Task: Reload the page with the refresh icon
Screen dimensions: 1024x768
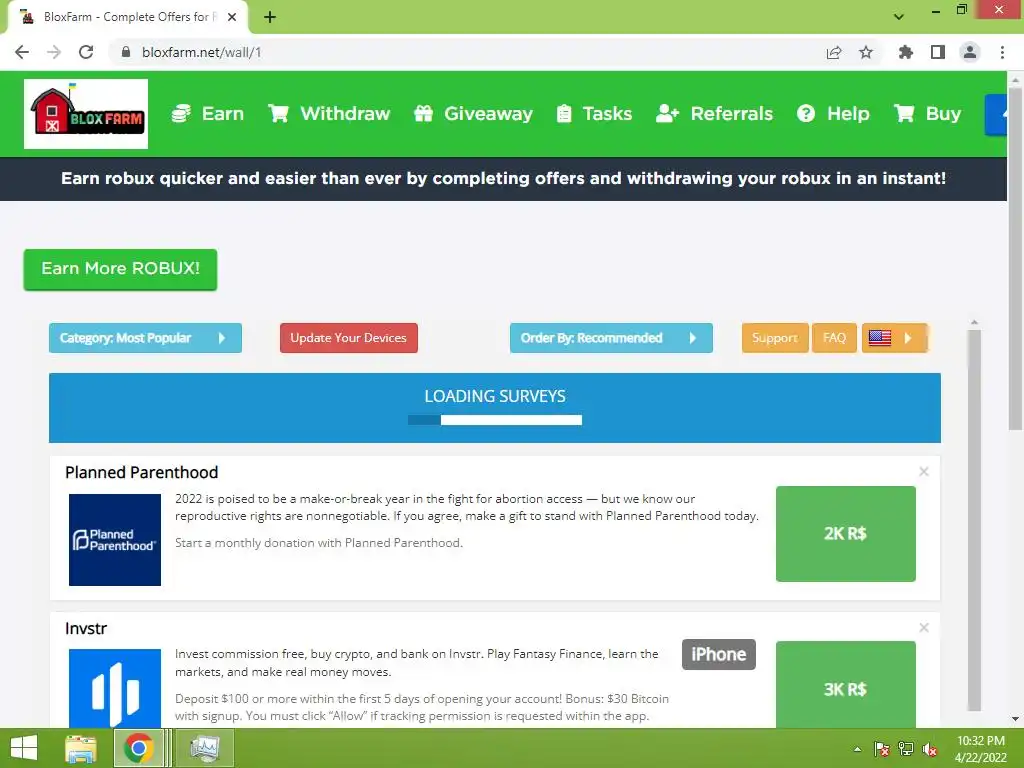Action: [86, 52]
